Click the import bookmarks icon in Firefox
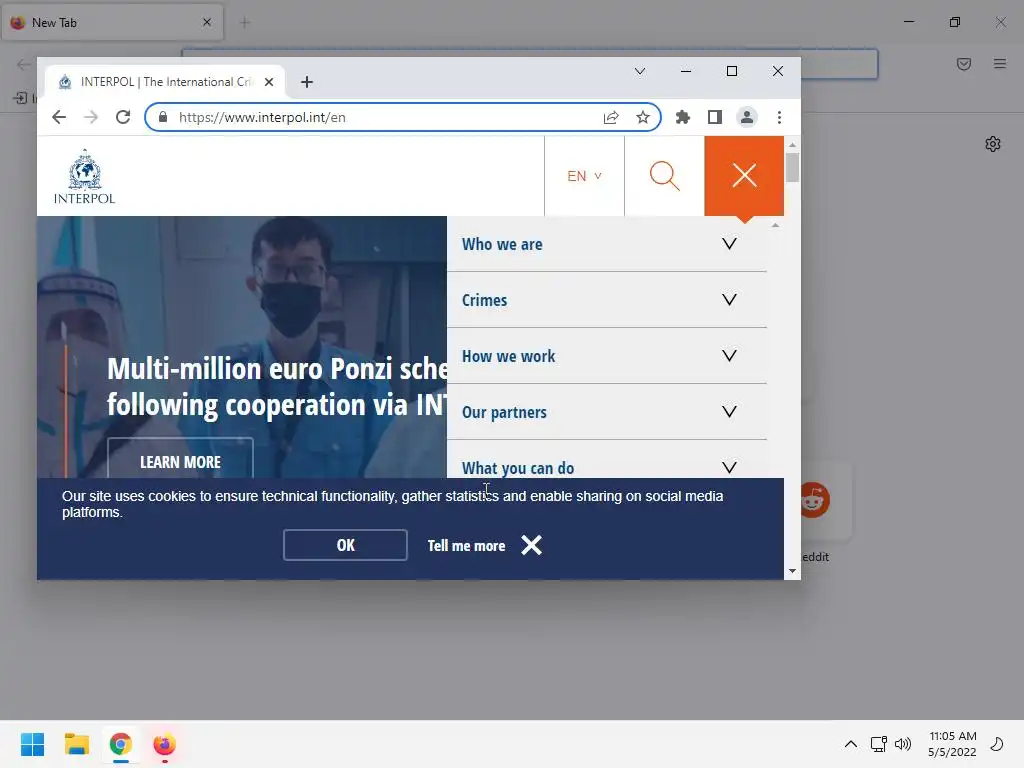The image size is (1024, 768). click(x=20, y=98)
